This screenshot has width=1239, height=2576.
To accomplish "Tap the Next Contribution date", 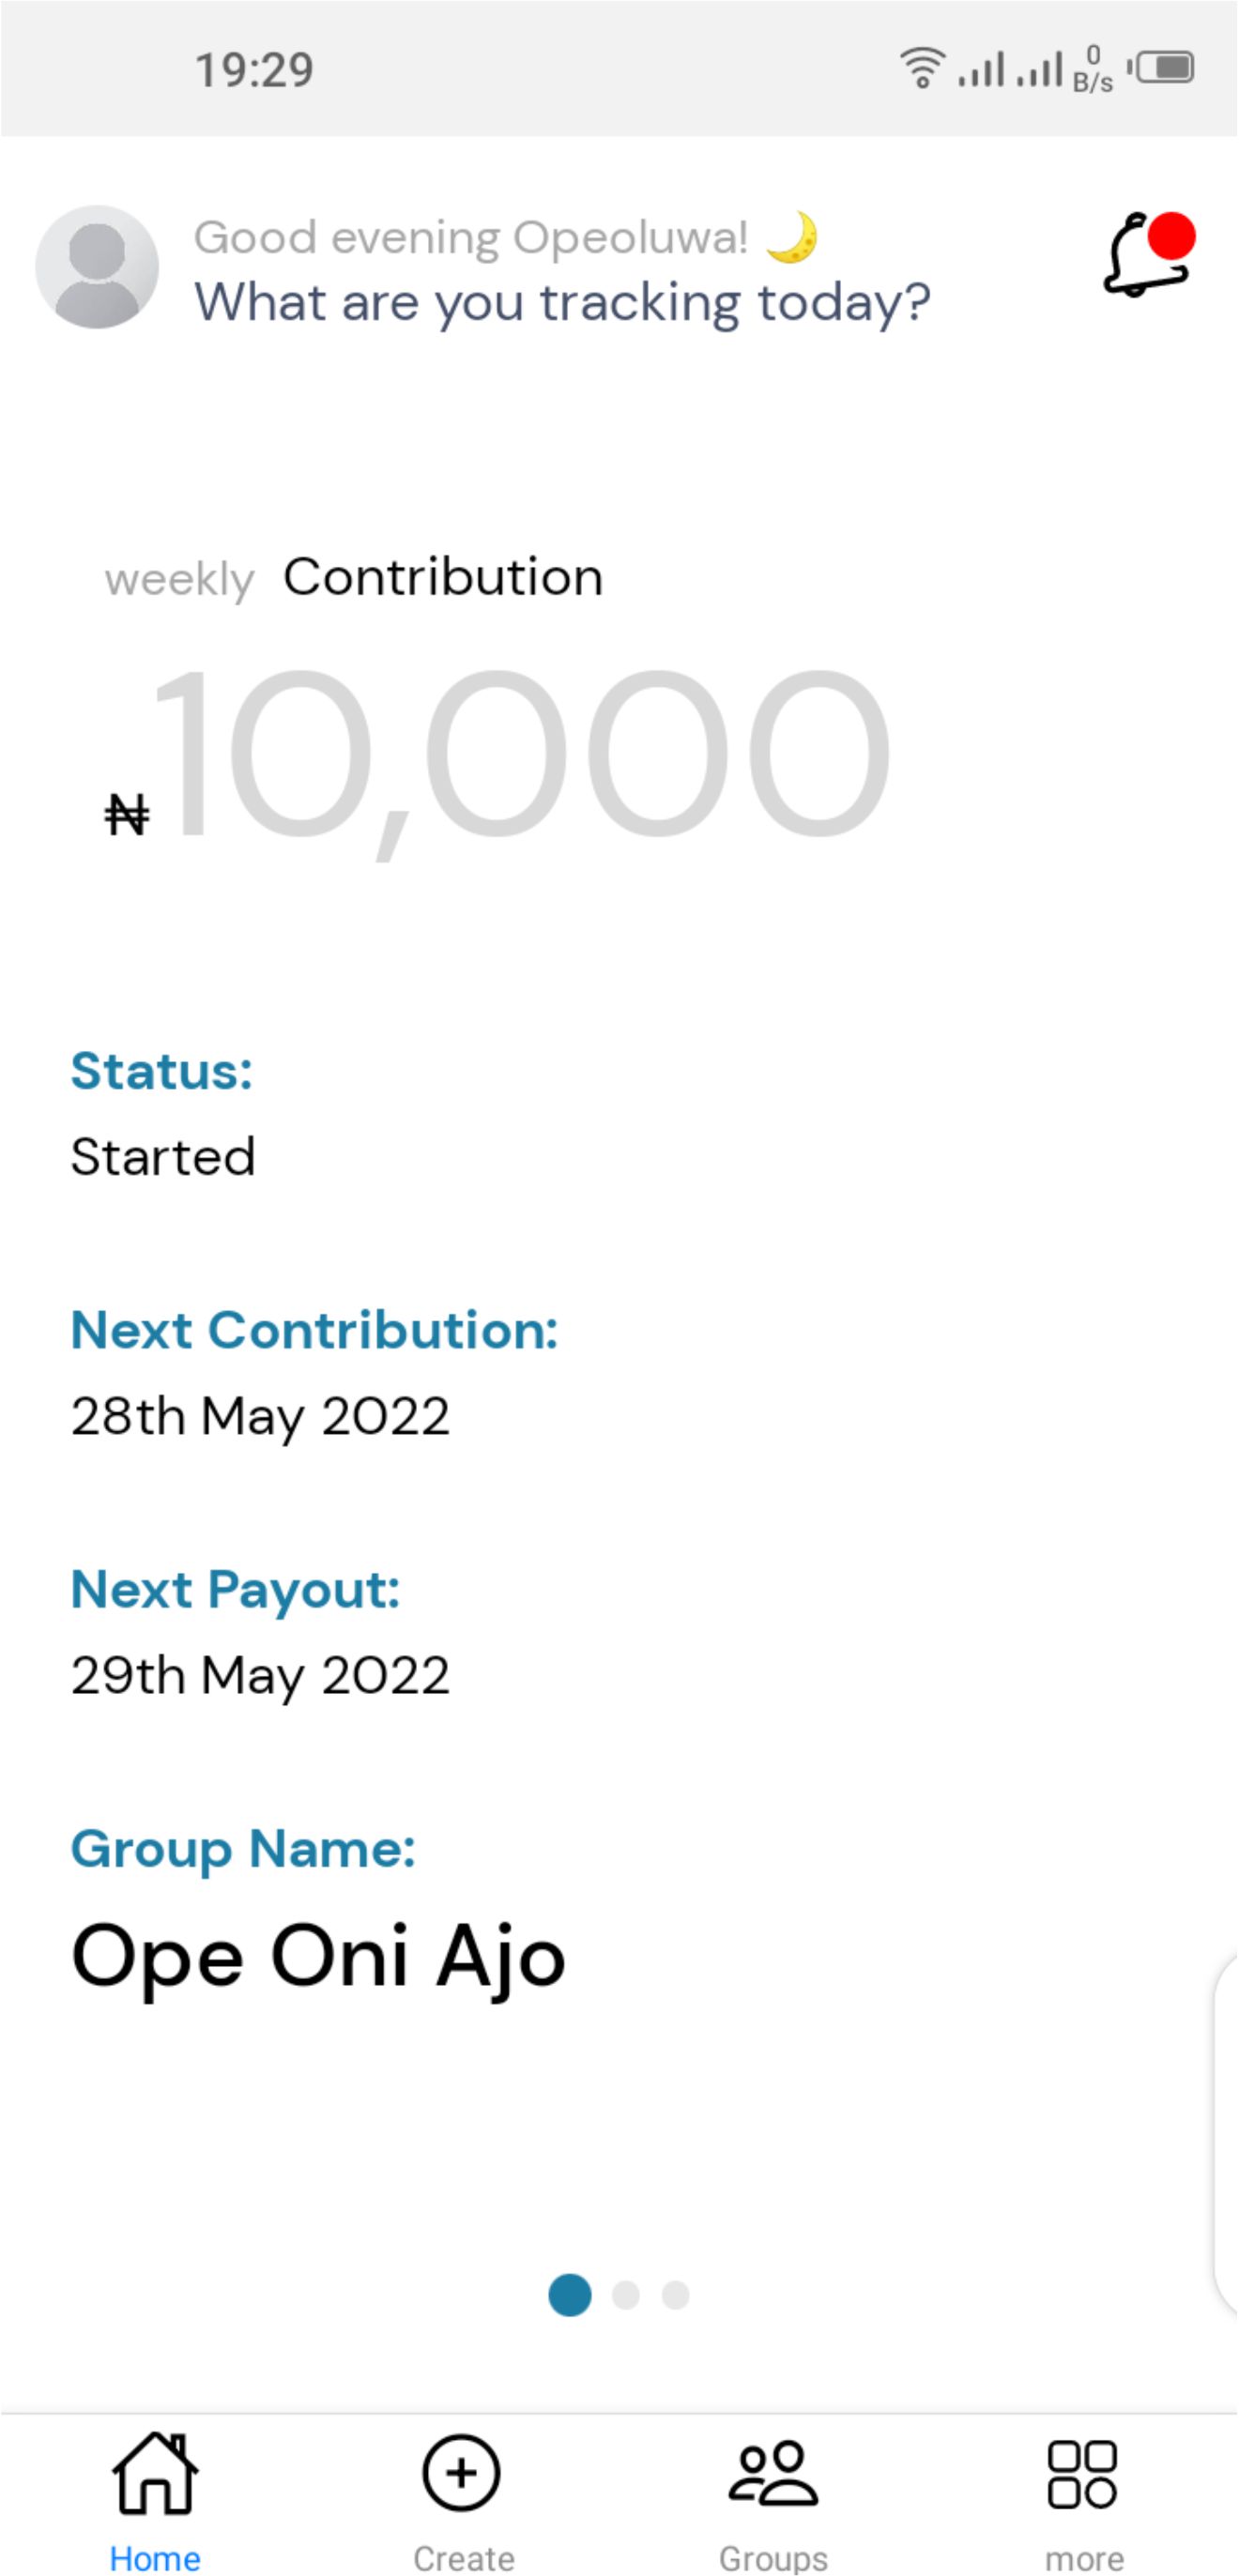I will coord(260,1416).
